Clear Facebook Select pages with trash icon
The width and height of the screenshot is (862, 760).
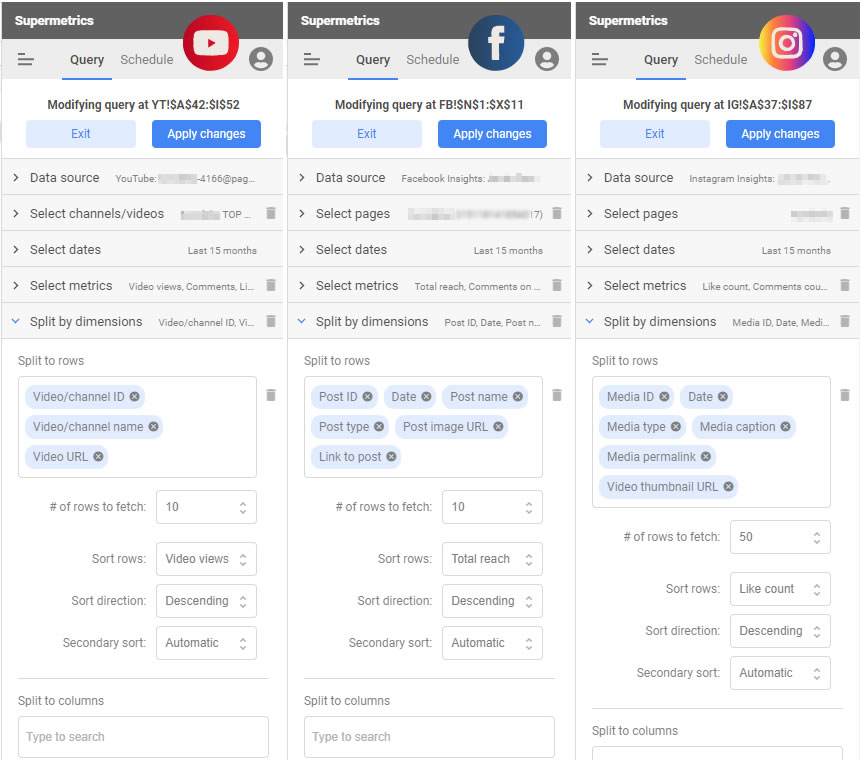click(557, 213)
